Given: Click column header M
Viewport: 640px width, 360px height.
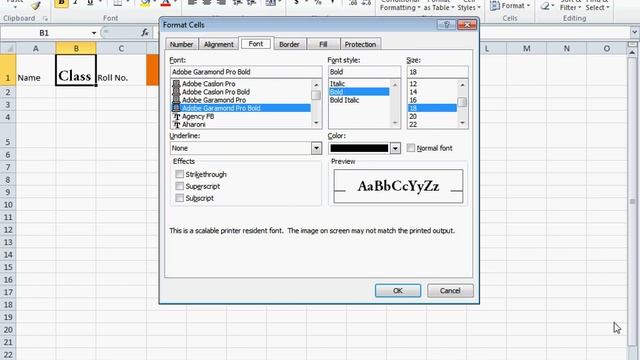Looking at the screenshot, I should tap(527, 49).
